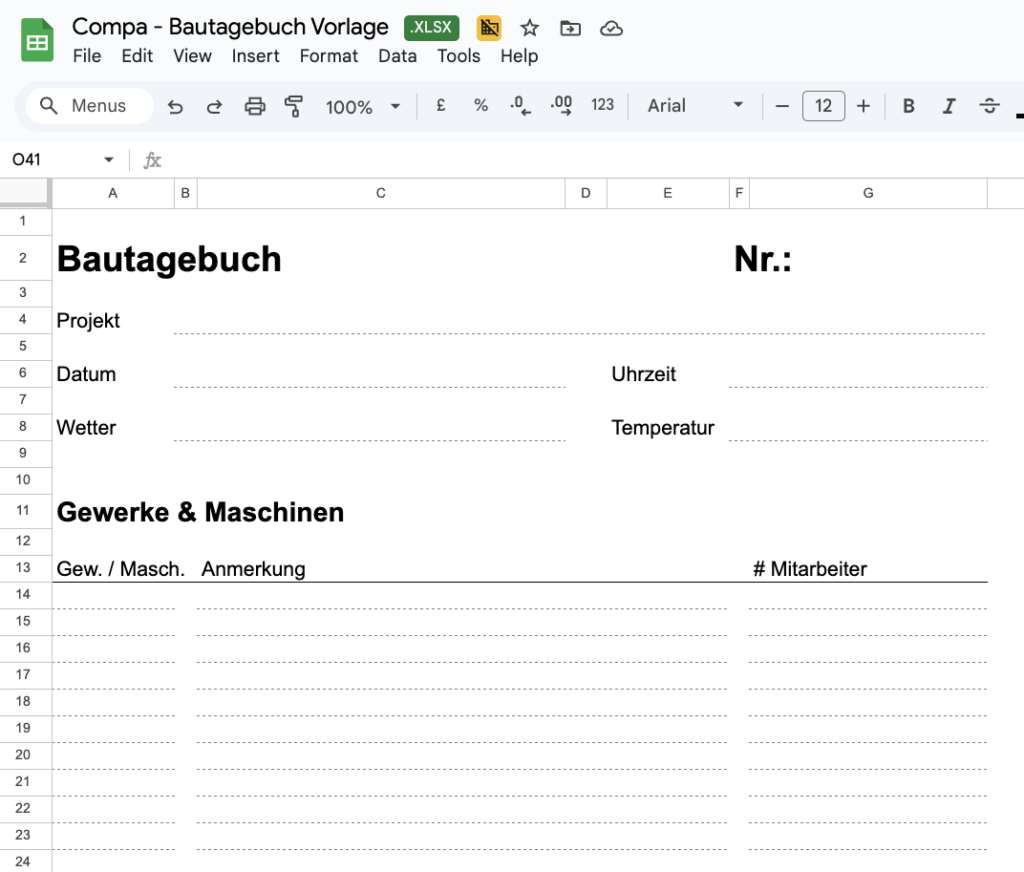The width and height of the screenshot is (1024, 872).
Task: Open the Insert menu
Action: pyautogui.click(x=255, y=56)
